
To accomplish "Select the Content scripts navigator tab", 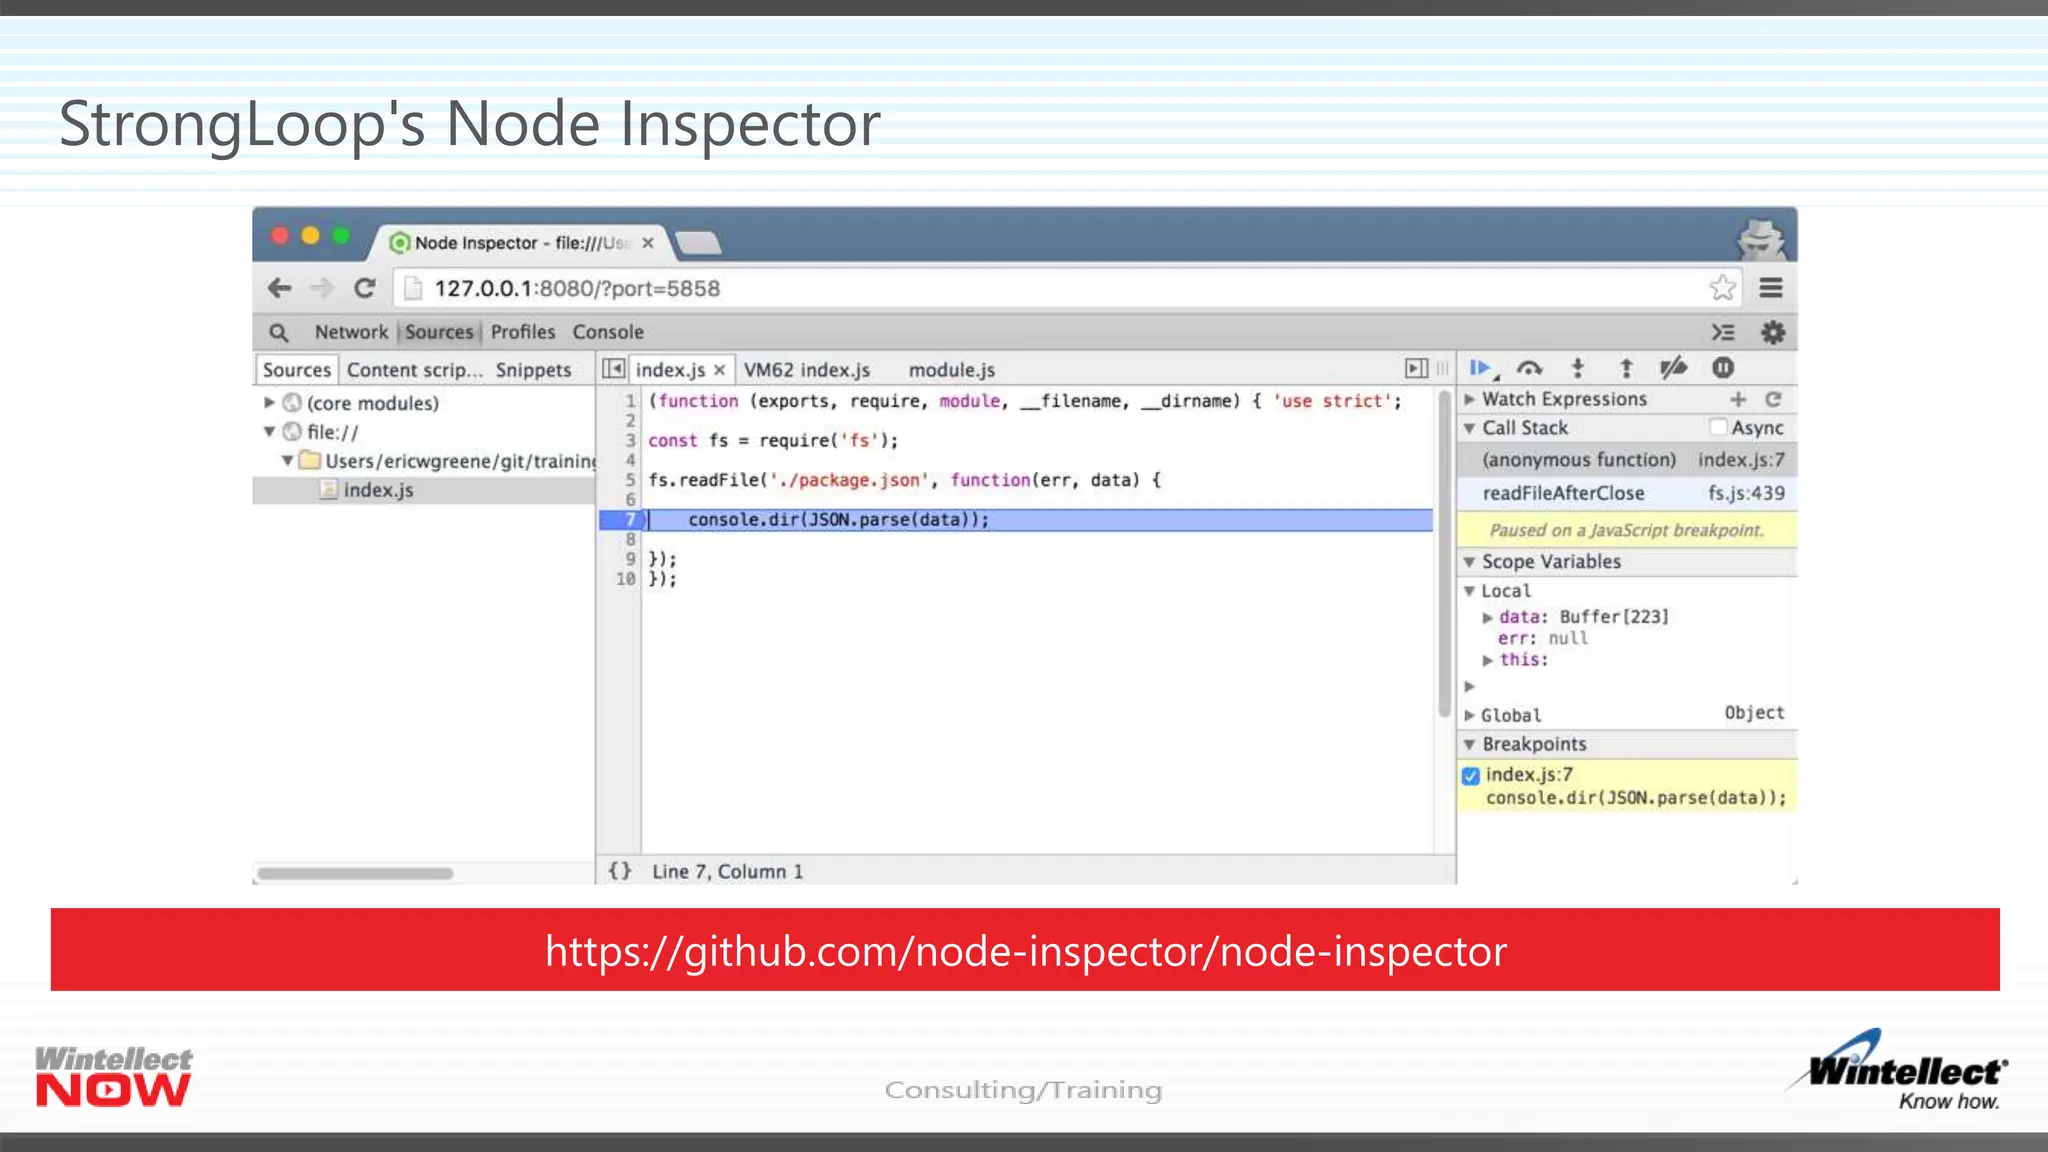I will point(414,370).
